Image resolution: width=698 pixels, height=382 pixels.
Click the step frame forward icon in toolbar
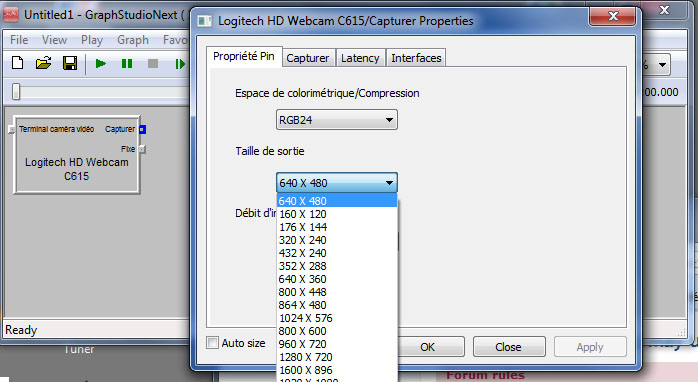point(180,64)
